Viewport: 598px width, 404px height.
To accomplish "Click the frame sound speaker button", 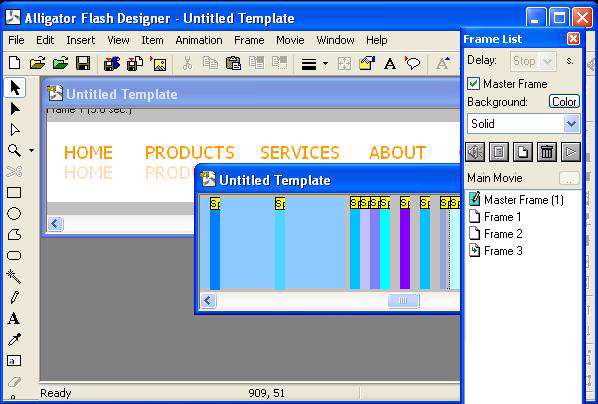I will pyautogui.click(x=475, y=152).
